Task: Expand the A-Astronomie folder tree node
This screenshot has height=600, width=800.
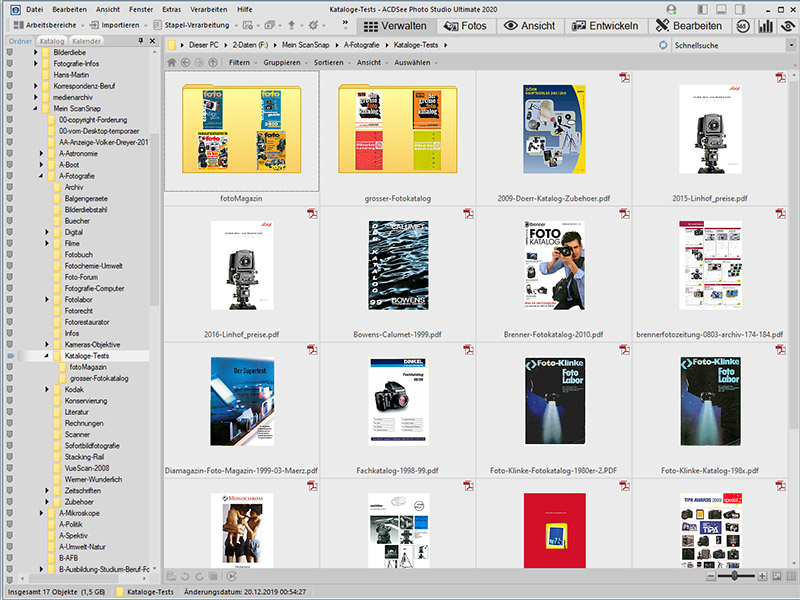Action: point(43,153)
